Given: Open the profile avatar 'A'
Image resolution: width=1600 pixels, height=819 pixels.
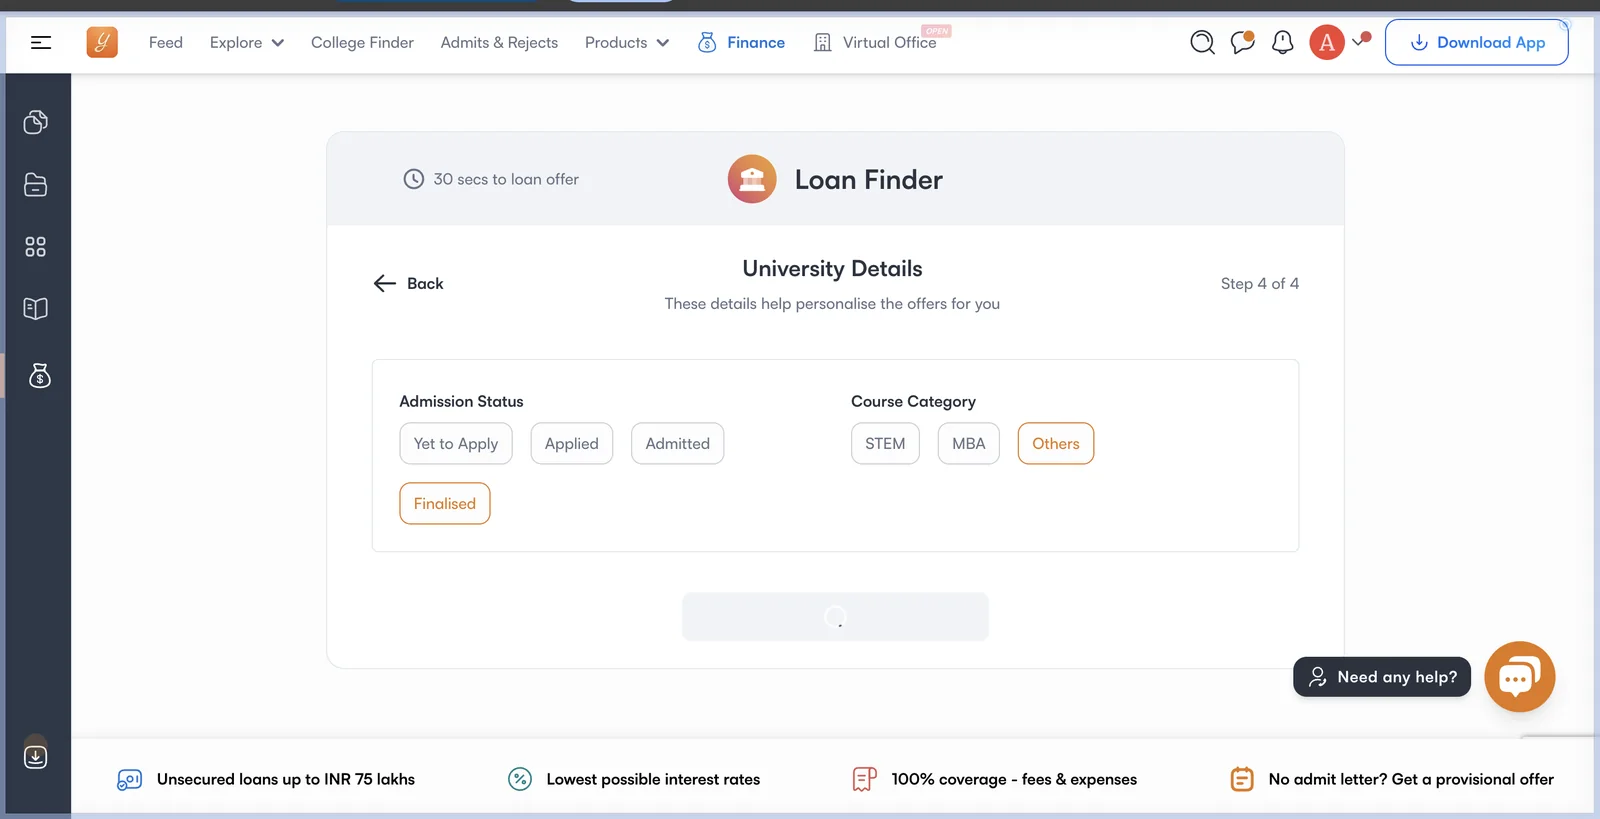Looking at the screenshot, I should click(x=1327, y=42).
